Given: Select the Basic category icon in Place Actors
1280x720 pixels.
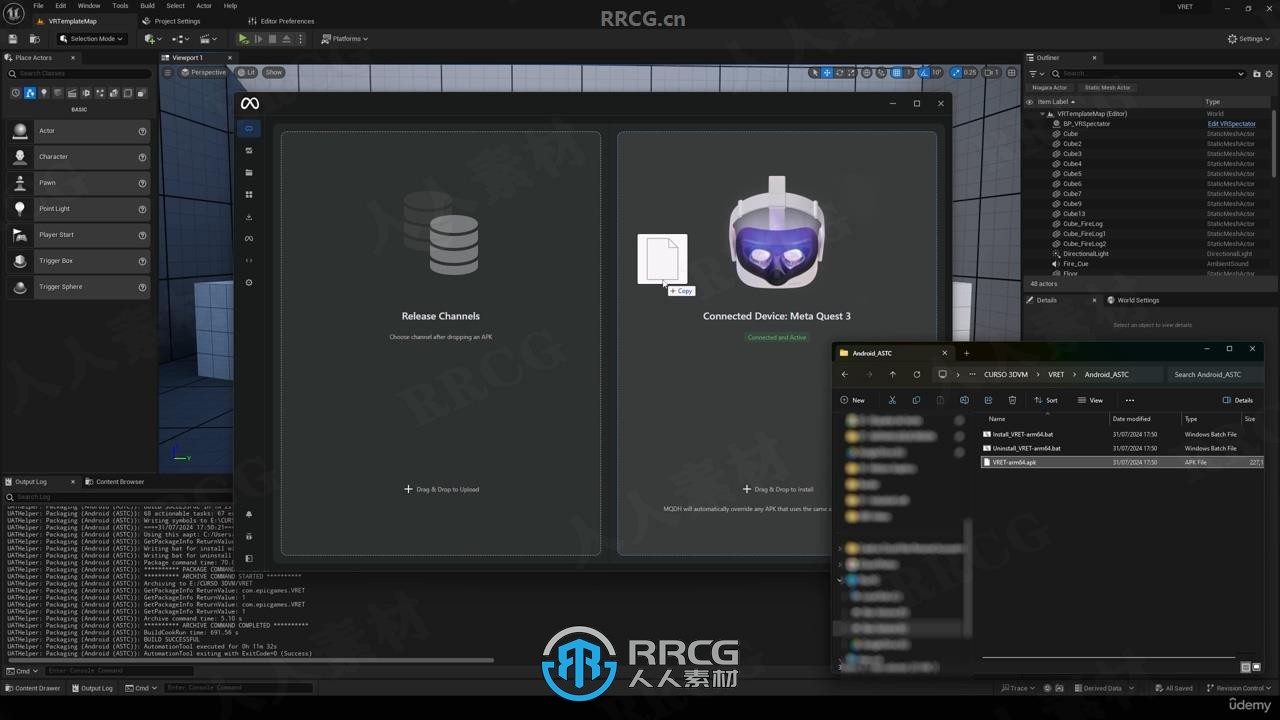Looking at the screenshot, I should [x=30, y=93].
